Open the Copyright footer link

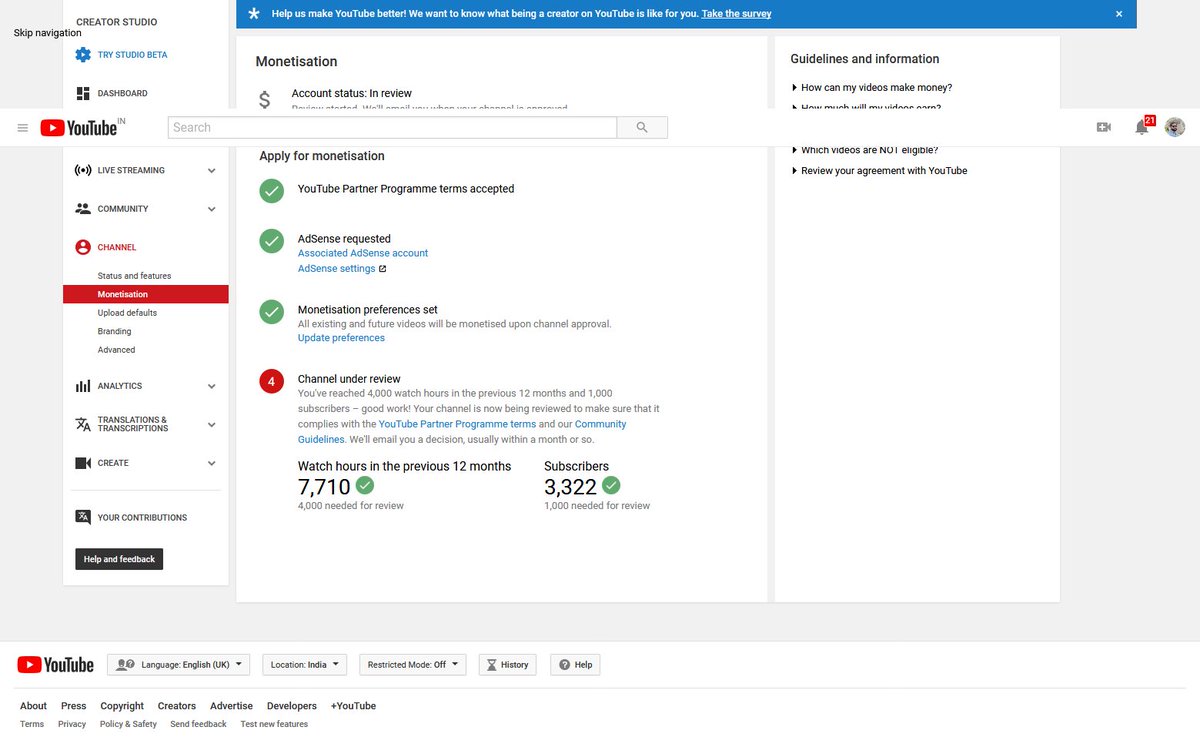point(122,706)
